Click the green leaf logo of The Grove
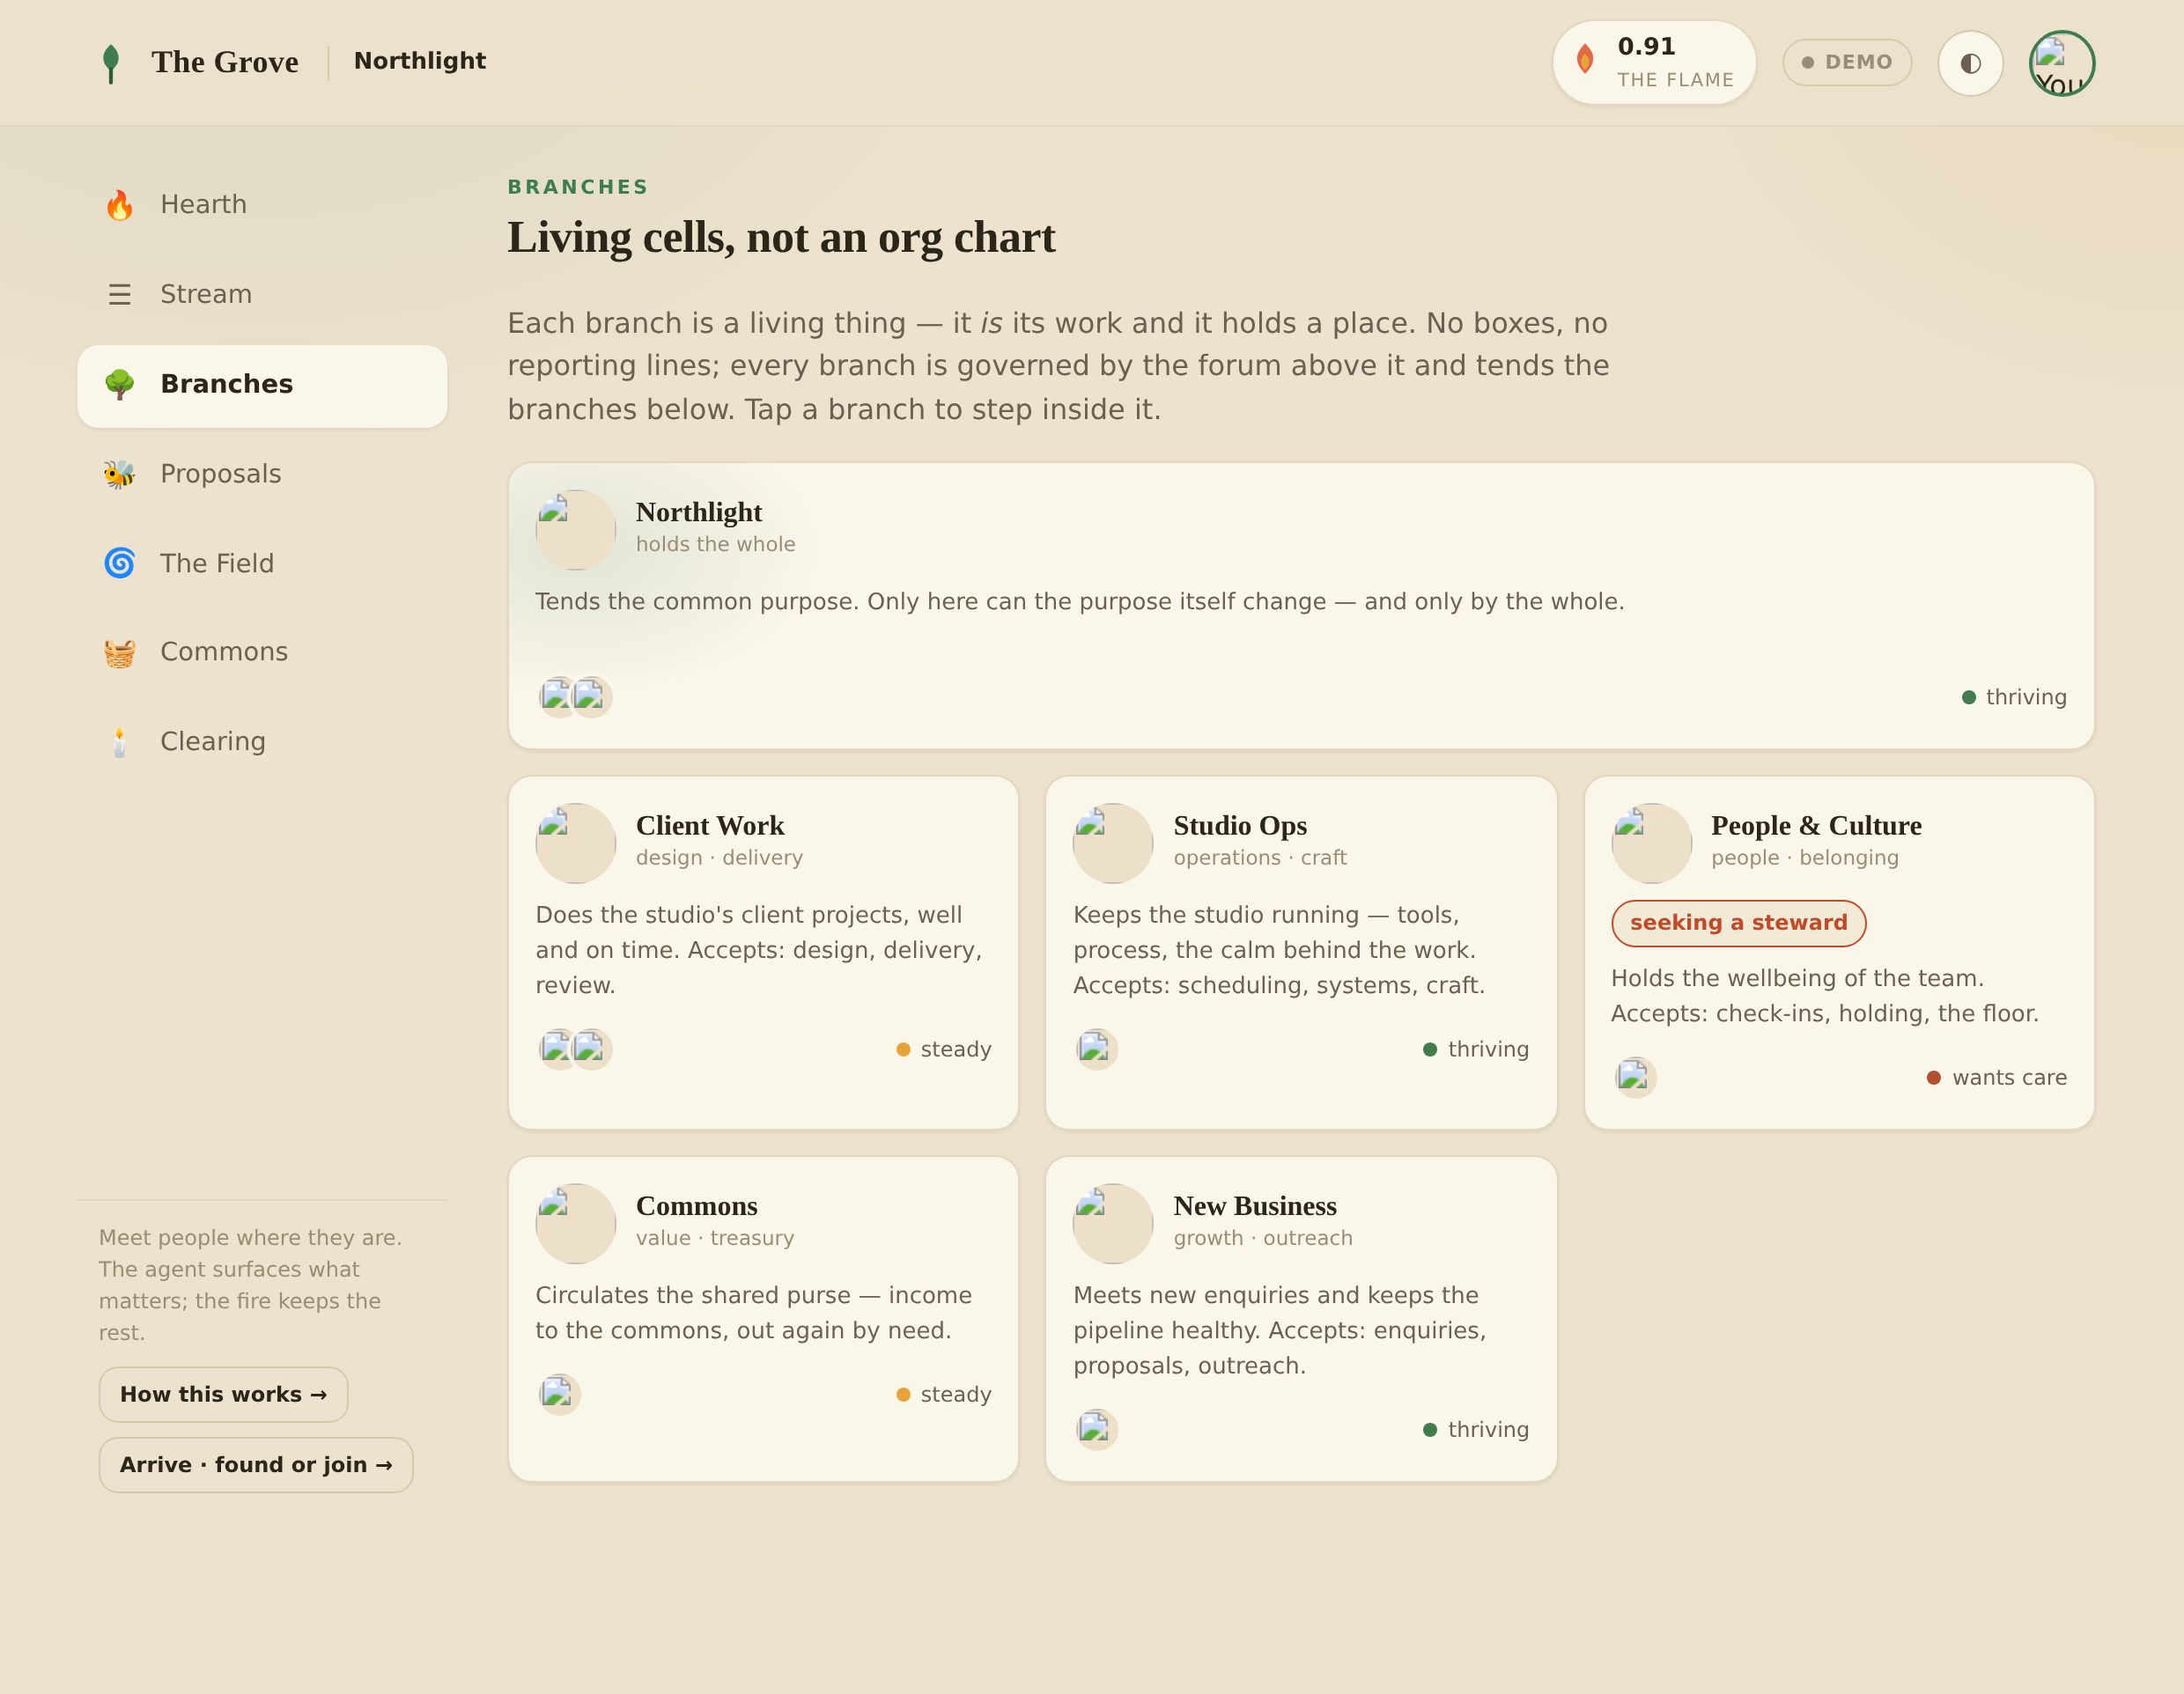This screenshot has width=2184, height=1694. [x=111, y=63]
